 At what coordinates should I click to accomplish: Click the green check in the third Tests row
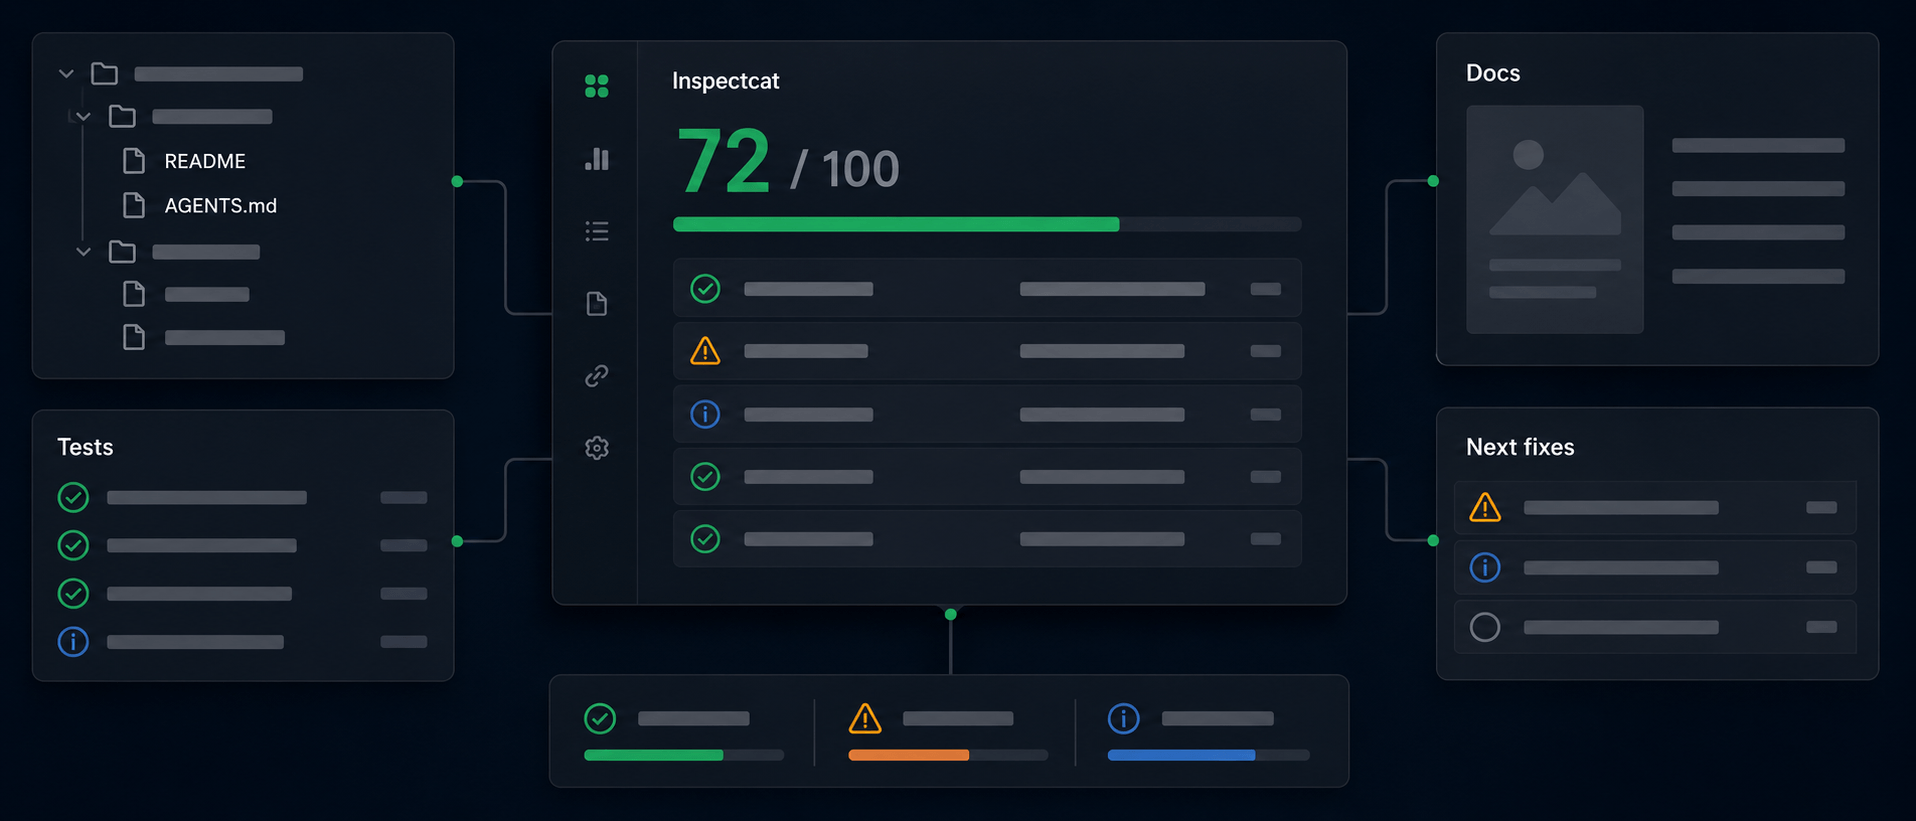(73, 593)
